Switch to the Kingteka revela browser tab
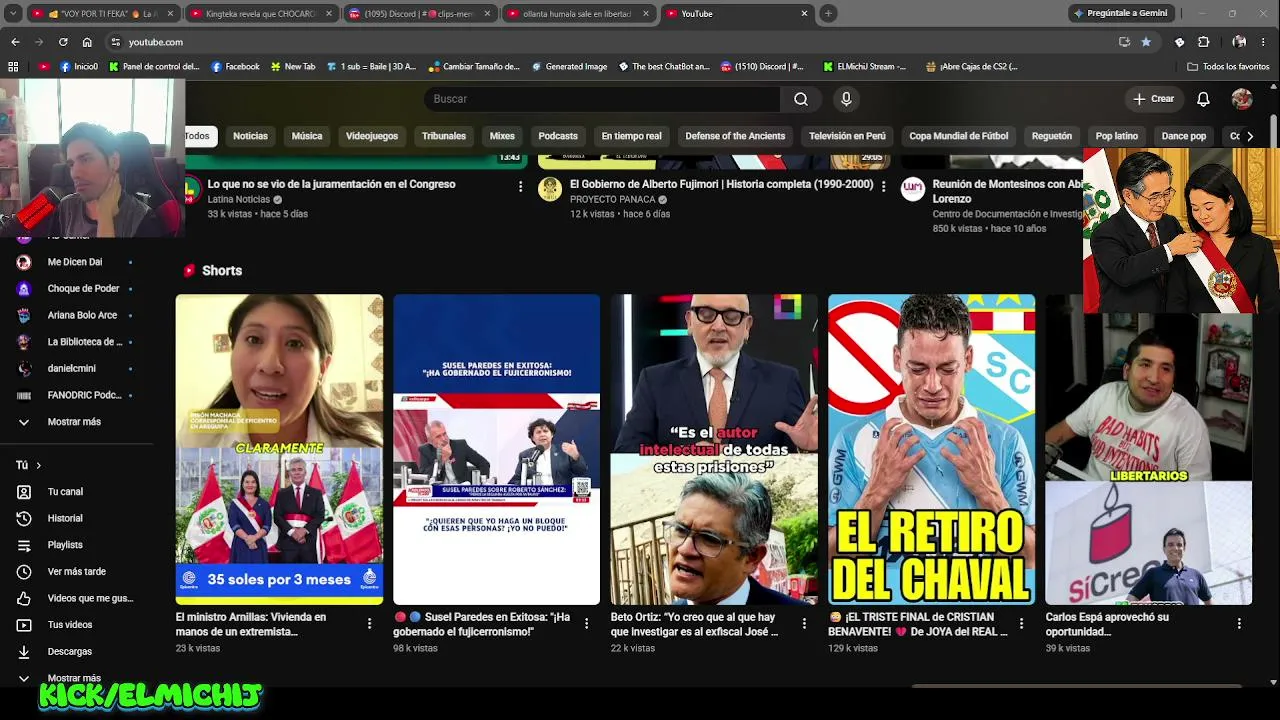This screenshot has width=1280, height=720. click(260, 14)
